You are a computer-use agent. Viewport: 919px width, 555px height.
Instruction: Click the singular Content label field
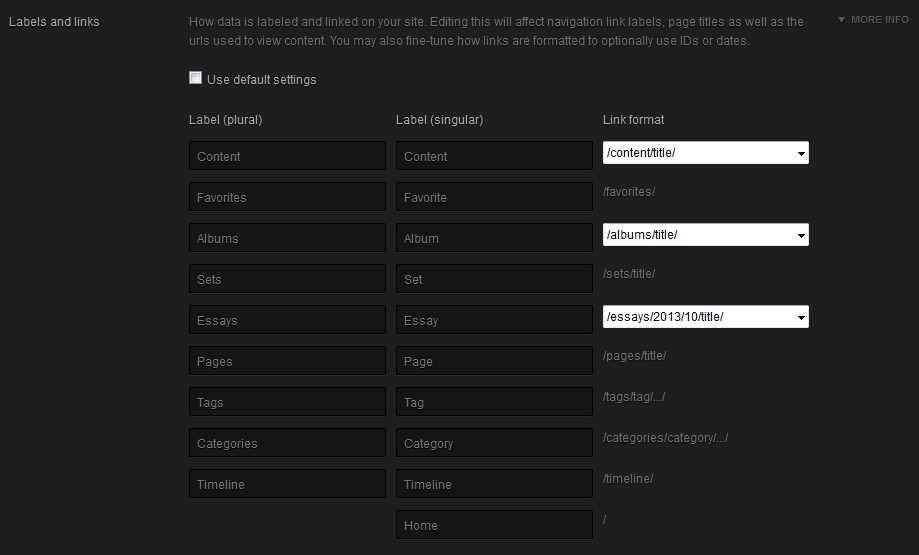click(x=494, y=156)
